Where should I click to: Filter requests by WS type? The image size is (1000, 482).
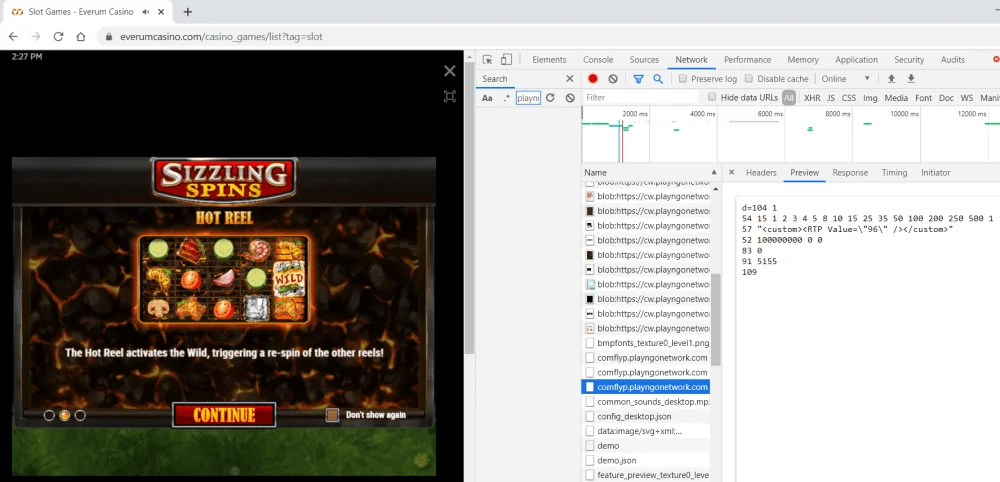coord(967,98)
